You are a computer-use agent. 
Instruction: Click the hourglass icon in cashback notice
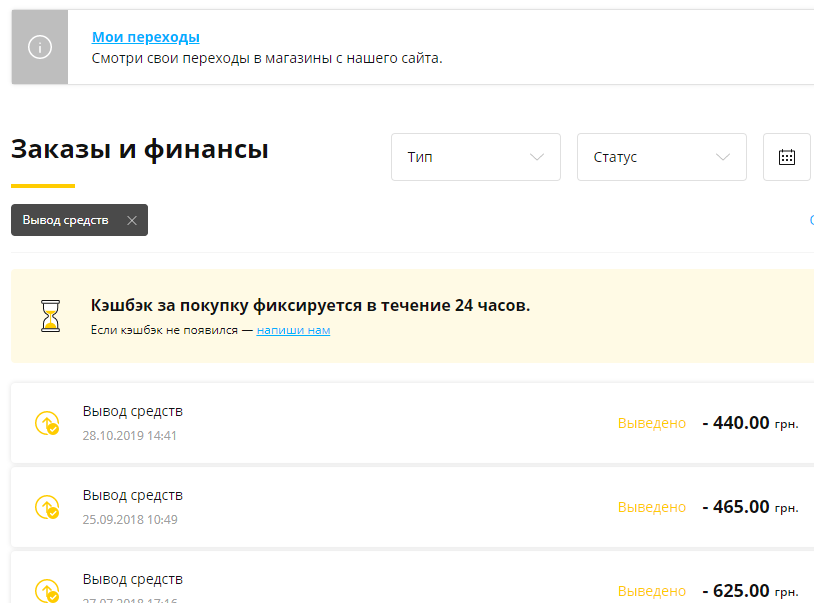(49, 316)
